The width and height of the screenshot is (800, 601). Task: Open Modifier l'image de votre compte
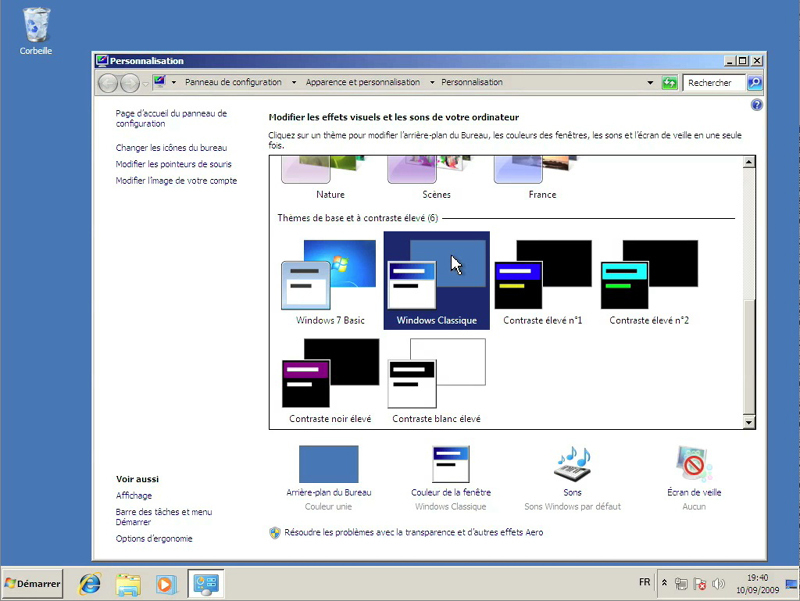coord(176,181)
